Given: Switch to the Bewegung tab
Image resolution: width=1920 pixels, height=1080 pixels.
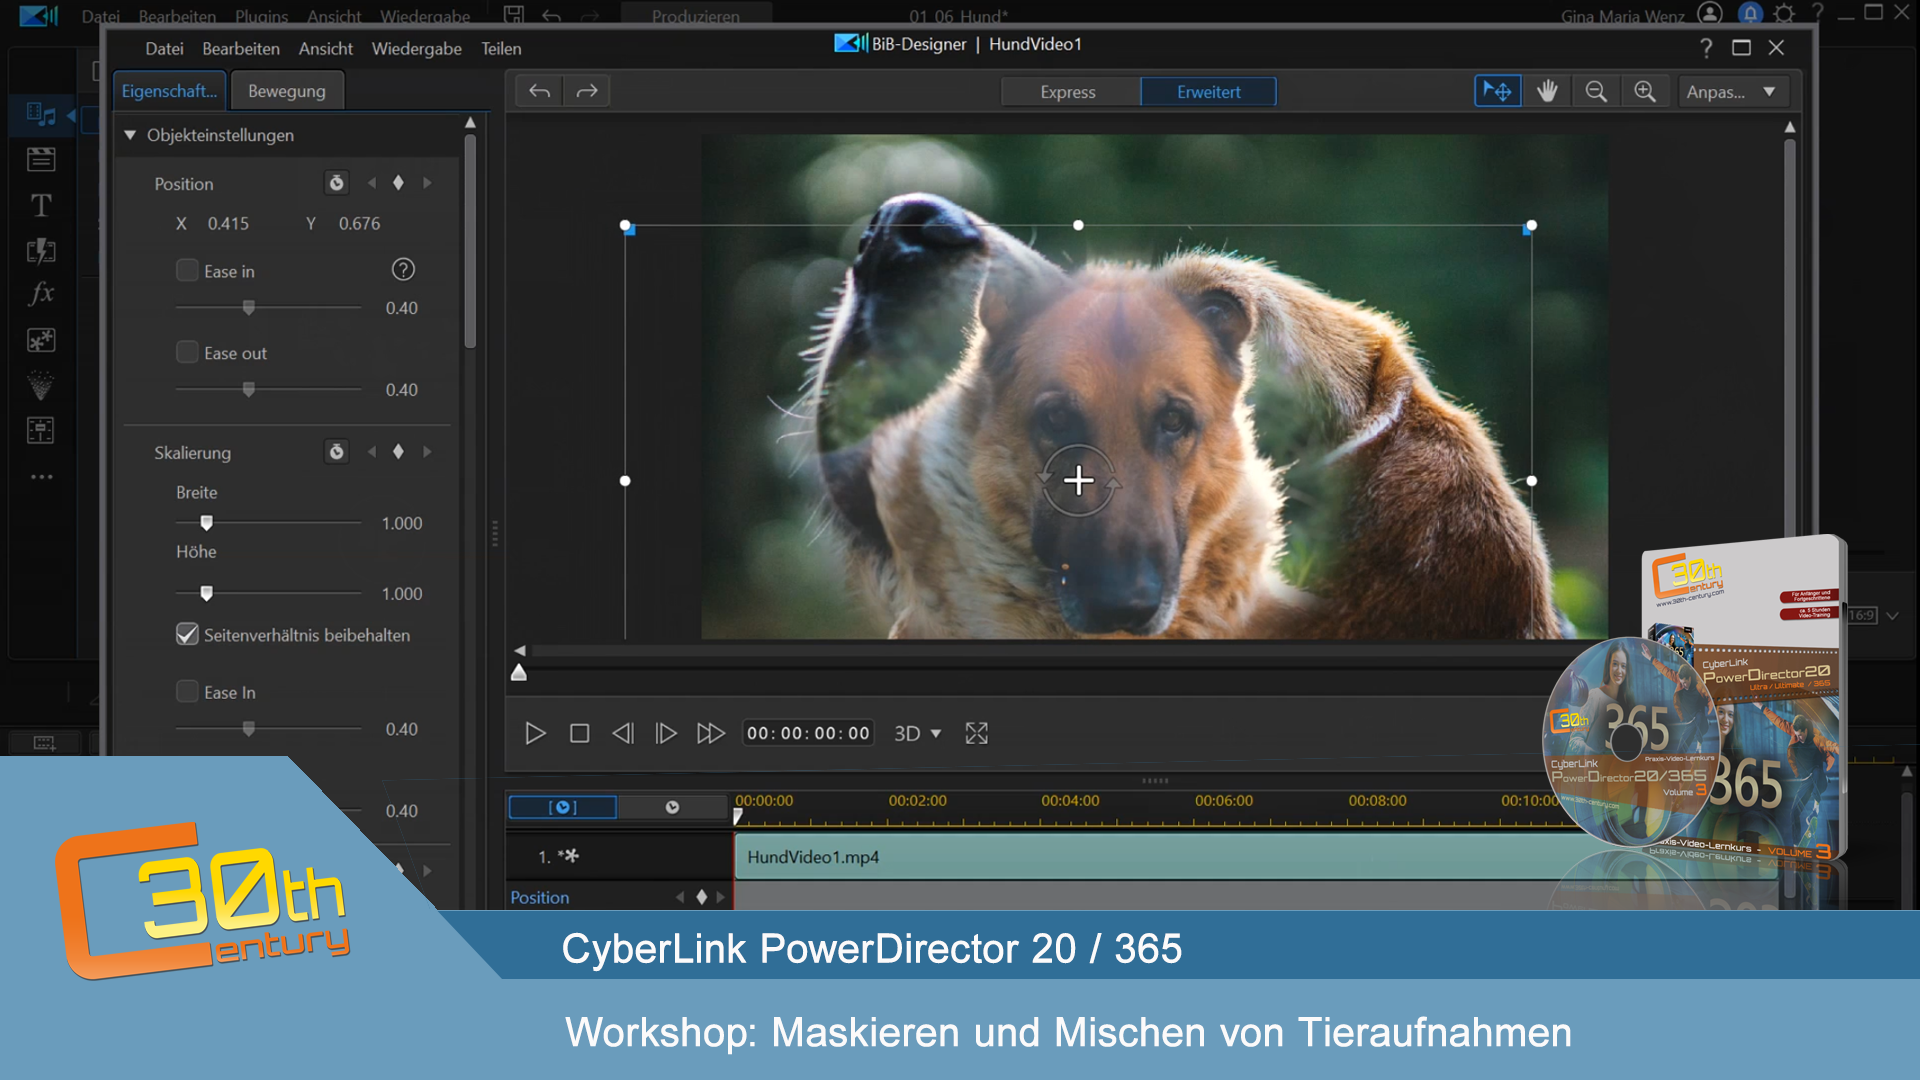Looking at the screenshot, I should tap(287, 90).
